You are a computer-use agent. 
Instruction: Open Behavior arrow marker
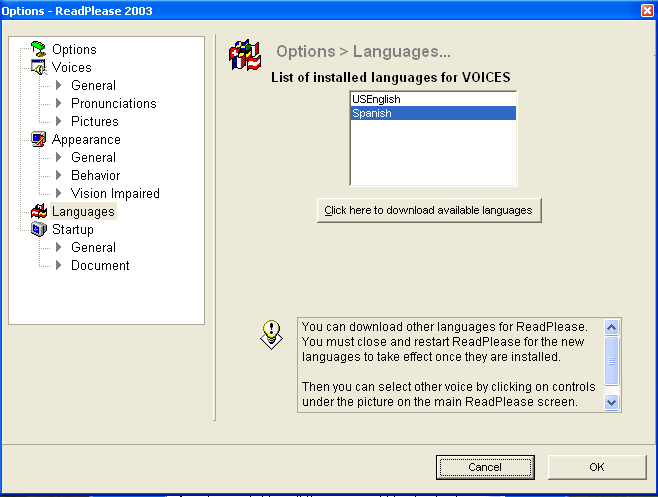click(59, 175)
